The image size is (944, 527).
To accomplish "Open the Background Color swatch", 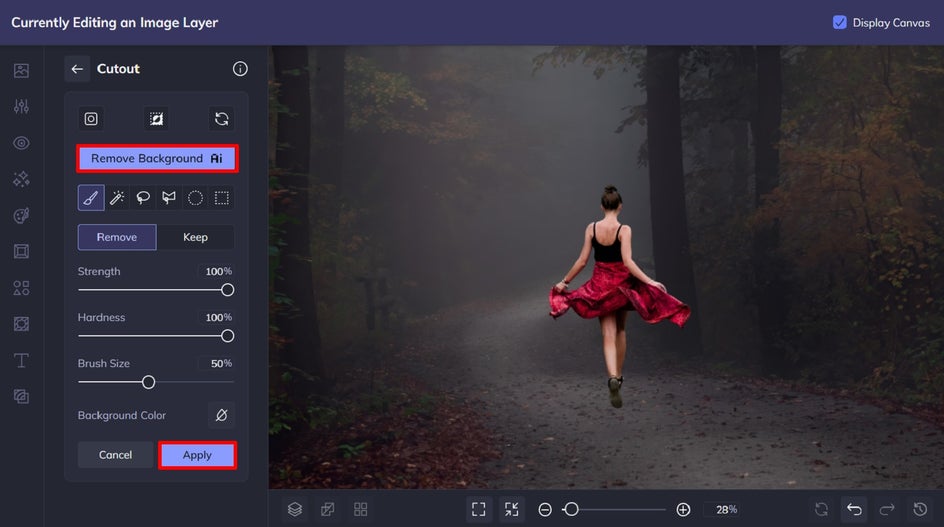I will click(222, 415).
